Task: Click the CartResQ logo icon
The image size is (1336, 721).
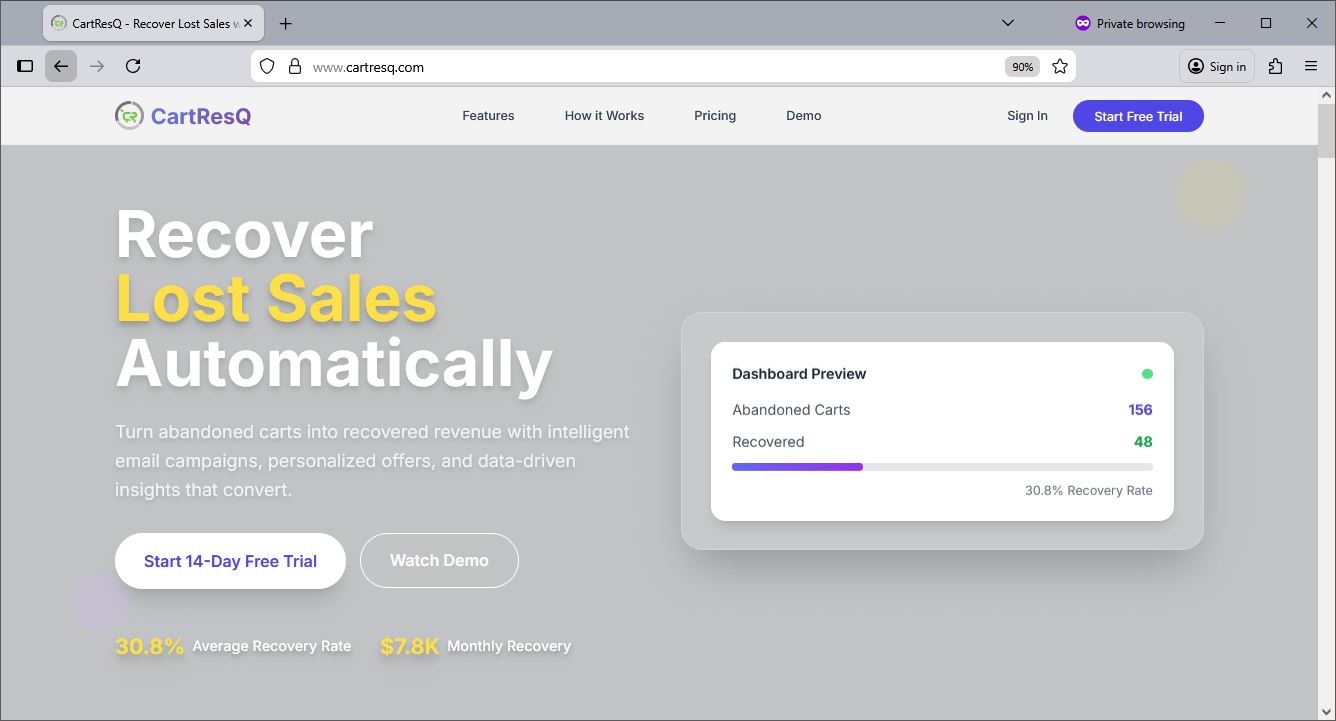Action: click(x=129, y=116)
